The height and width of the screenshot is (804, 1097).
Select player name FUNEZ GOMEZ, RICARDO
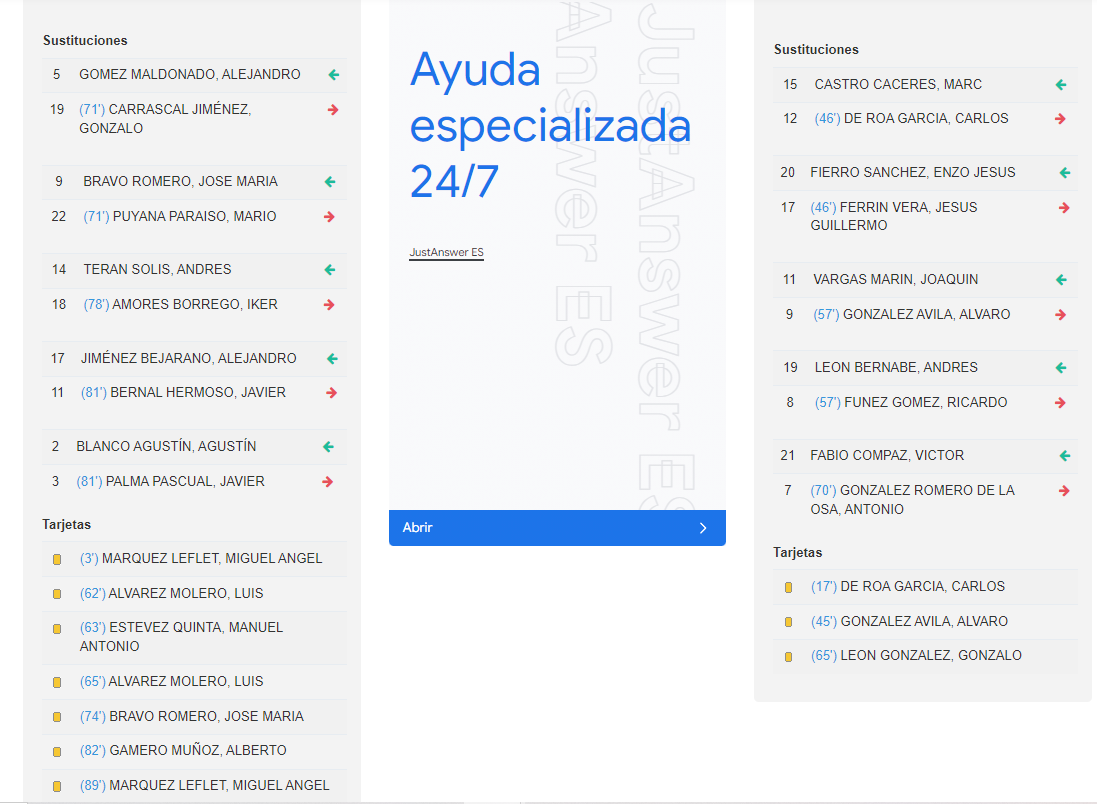pos(926,402)
